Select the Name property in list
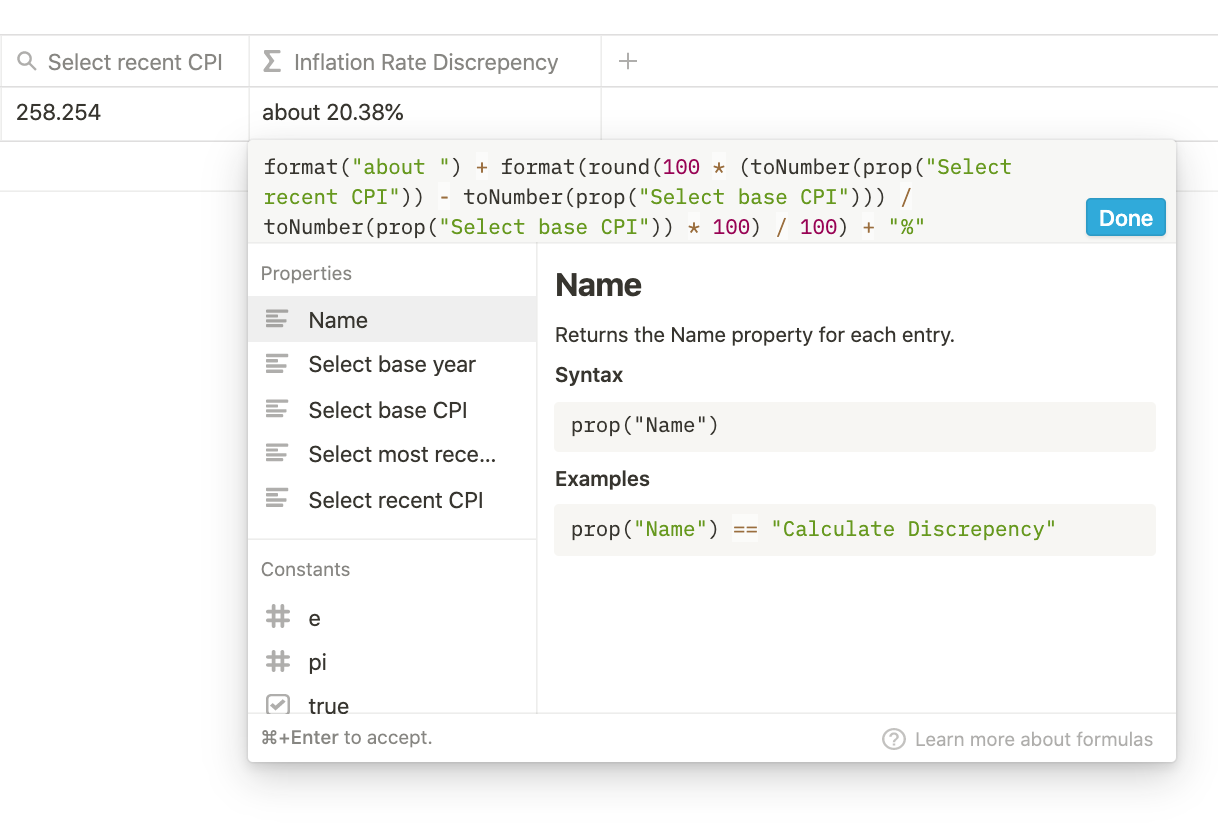Screen dimensions: 1218x824 click(x=338, y=320)
